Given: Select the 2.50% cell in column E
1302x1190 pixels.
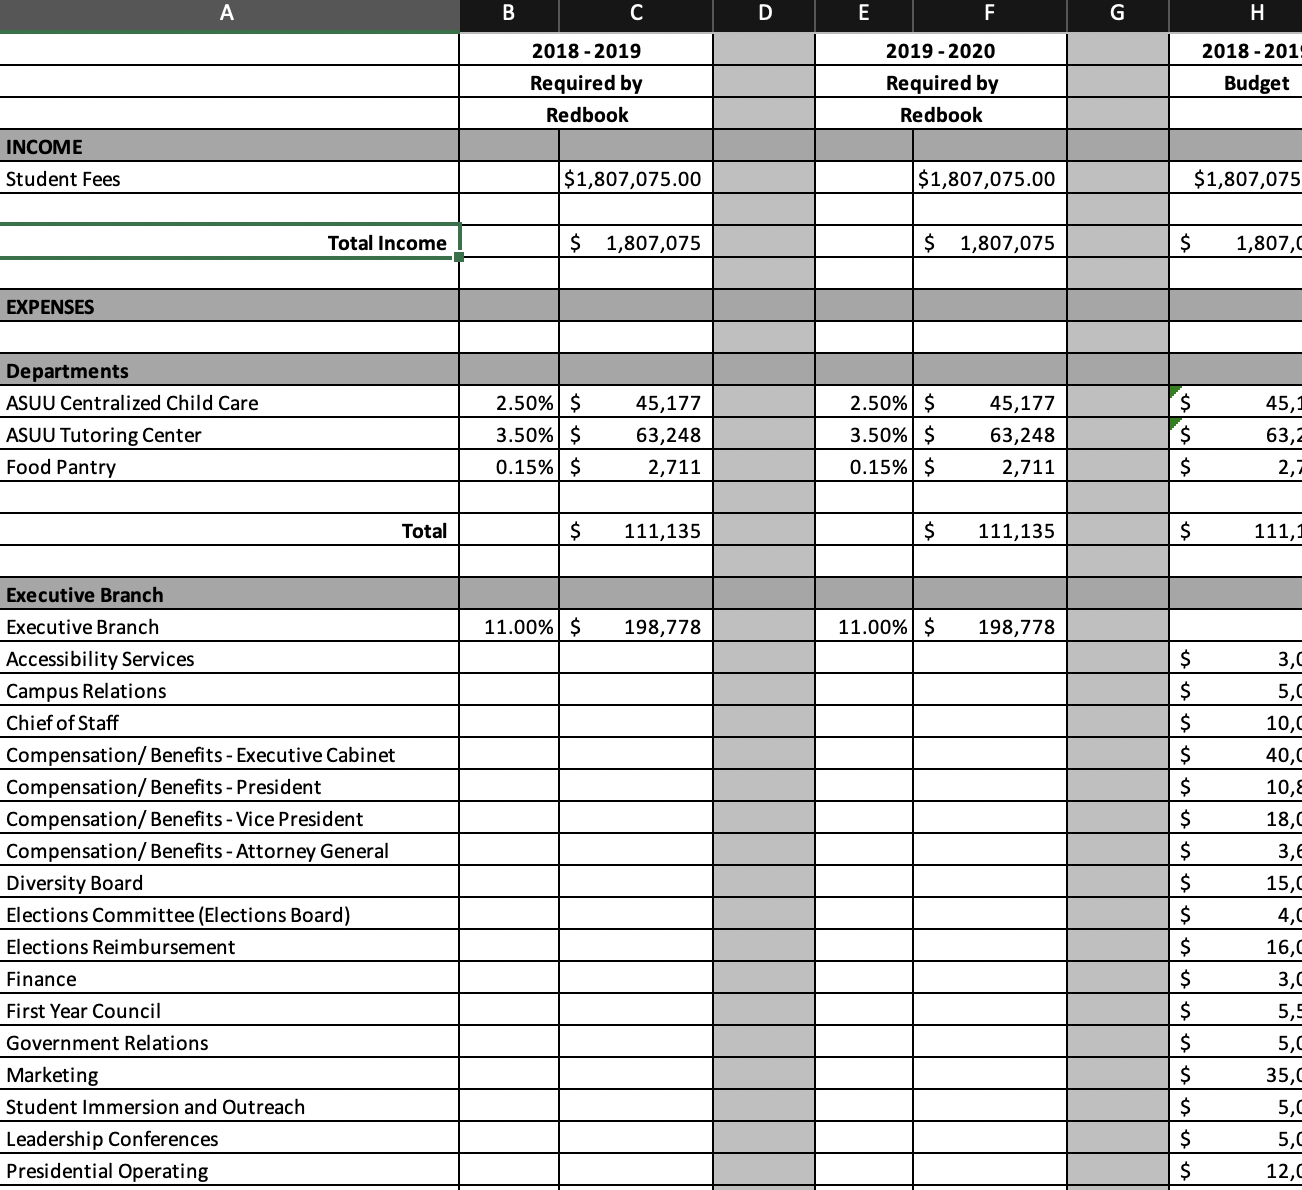Looking at the screenshot, I should pyautogui.click(x=864, y=402).
